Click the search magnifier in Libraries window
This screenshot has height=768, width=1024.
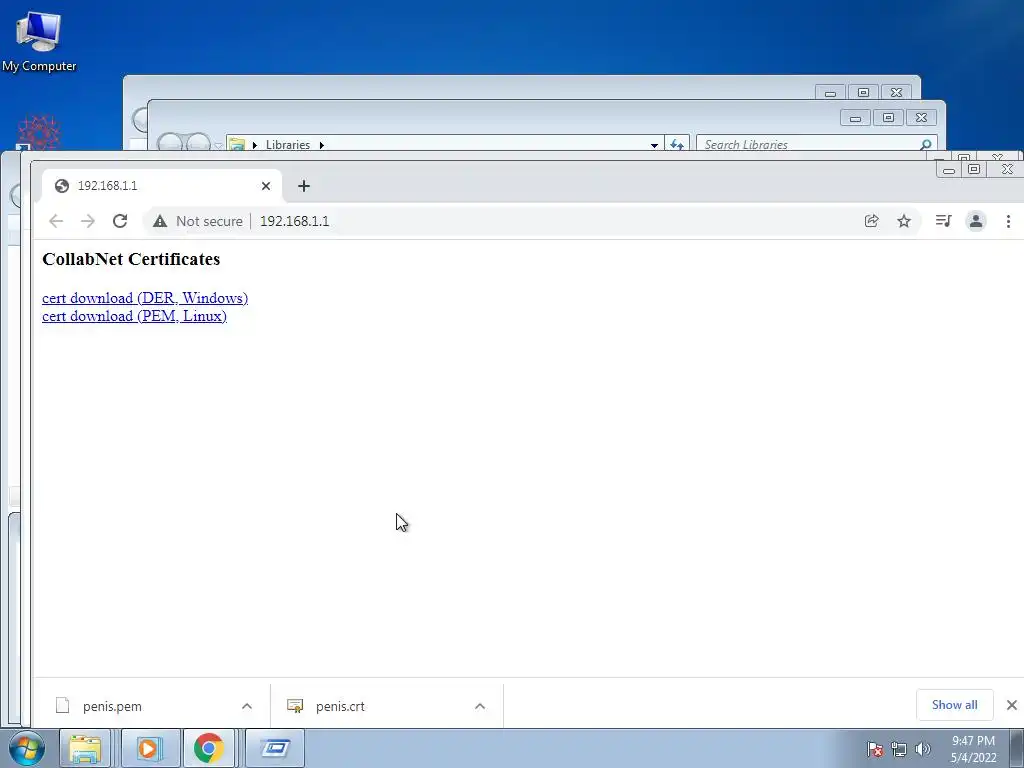click(x=925, y=144)
